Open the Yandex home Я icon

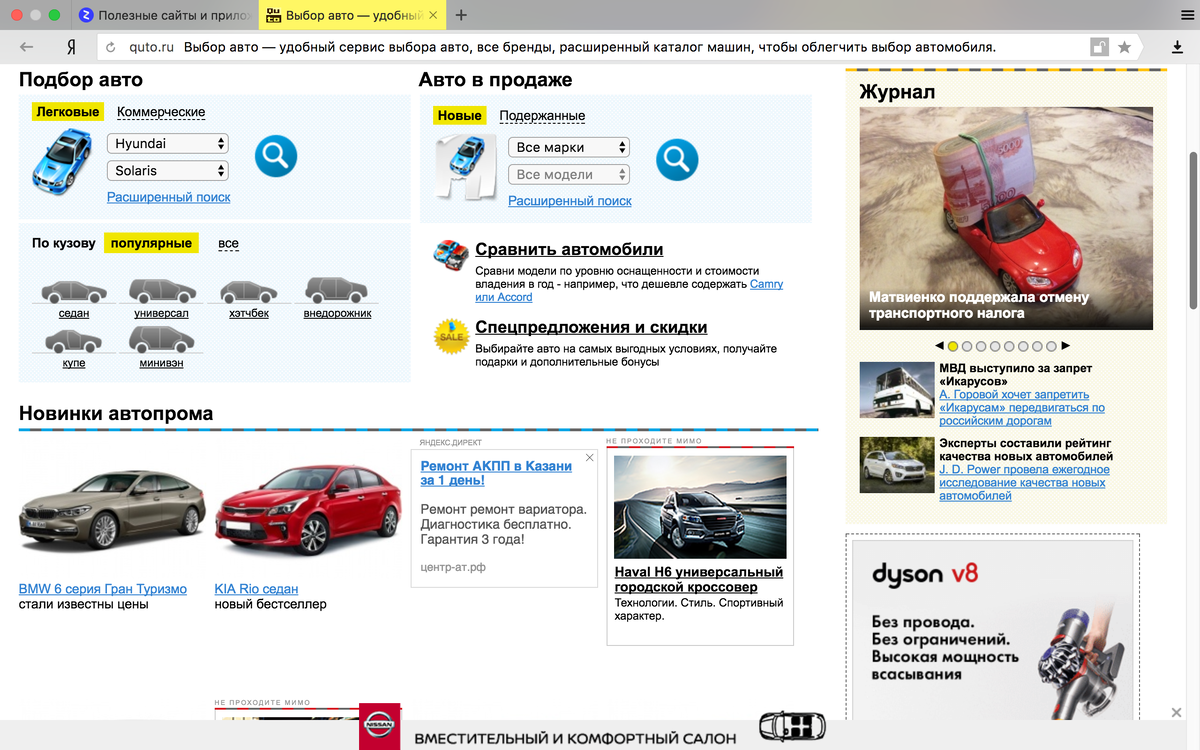coord(72,47)
